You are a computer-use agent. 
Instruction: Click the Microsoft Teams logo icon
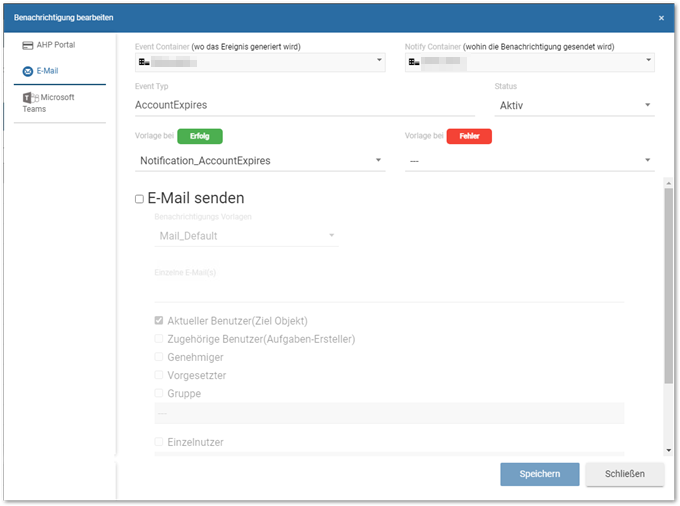[x=31, y=98]
